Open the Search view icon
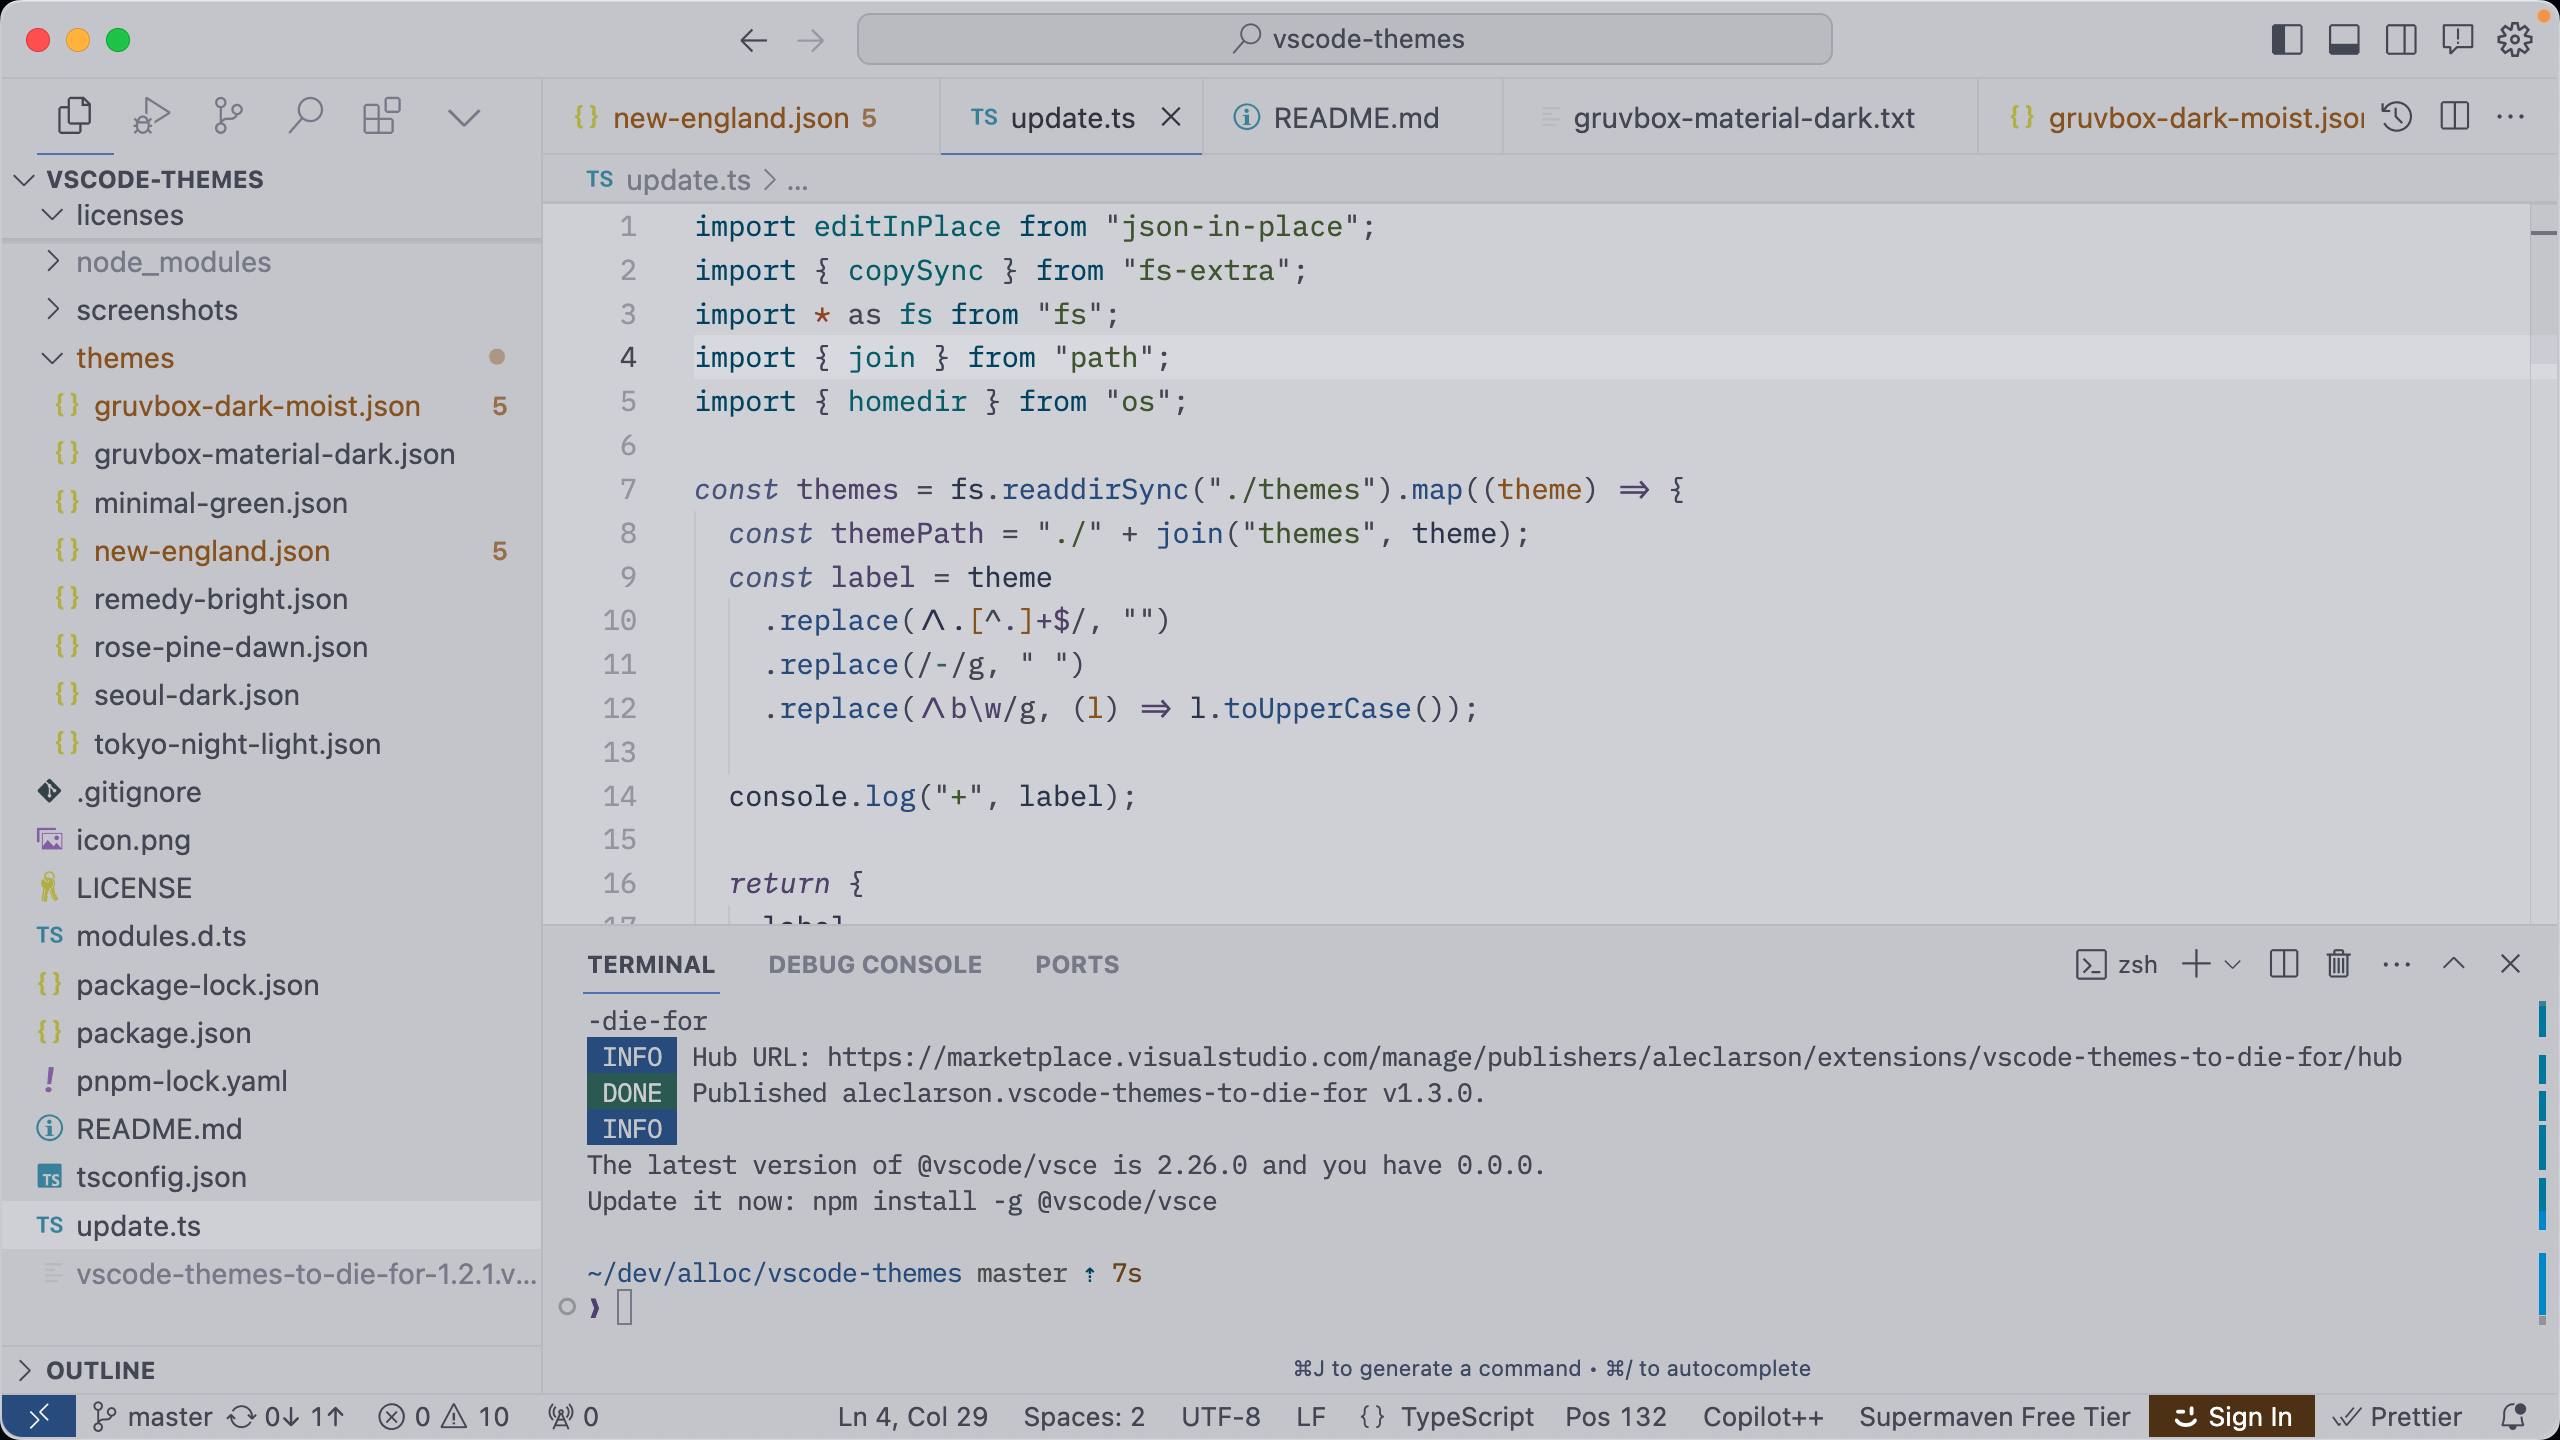The width and height of the screenshot is (2560, 1440). (305, 117)
